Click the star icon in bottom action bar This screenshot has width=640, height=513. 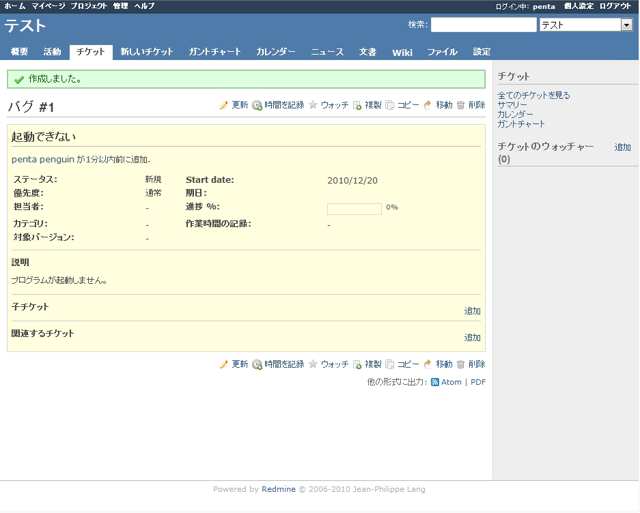coord(313,364)
